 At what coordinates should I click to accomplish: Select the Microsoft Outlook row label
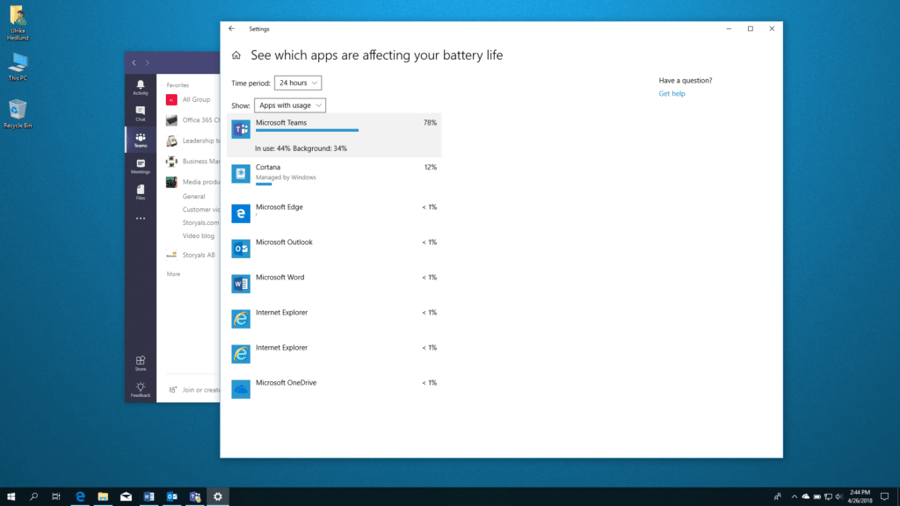tap(284, 242)
